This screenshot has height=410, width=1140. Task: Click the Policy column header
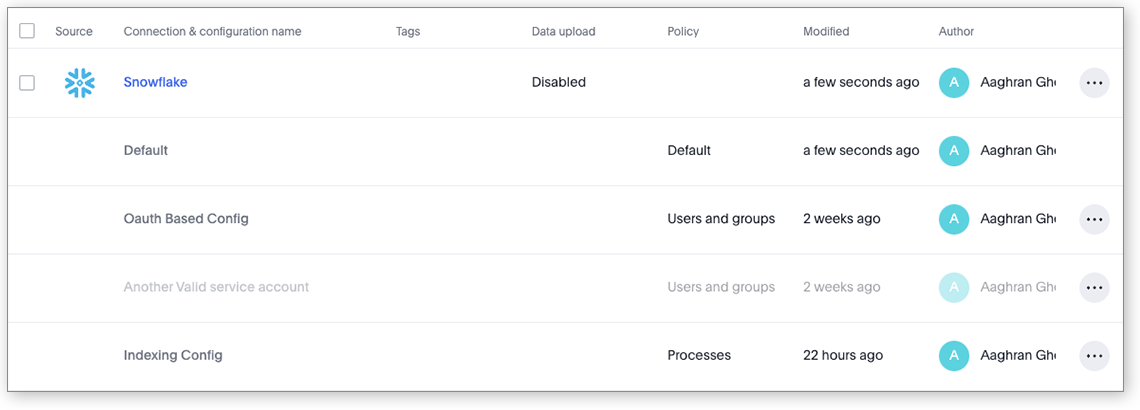click(x=683, y=32)
